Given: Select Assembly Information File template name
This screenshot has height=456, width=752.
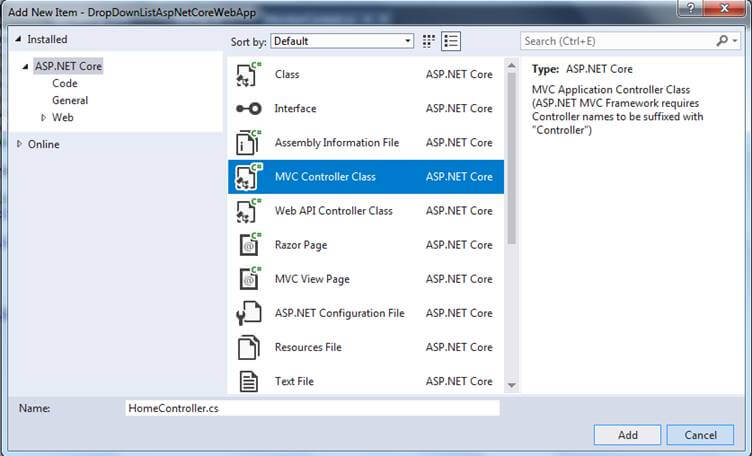Looking at the screenshot, I should (337, 143).
